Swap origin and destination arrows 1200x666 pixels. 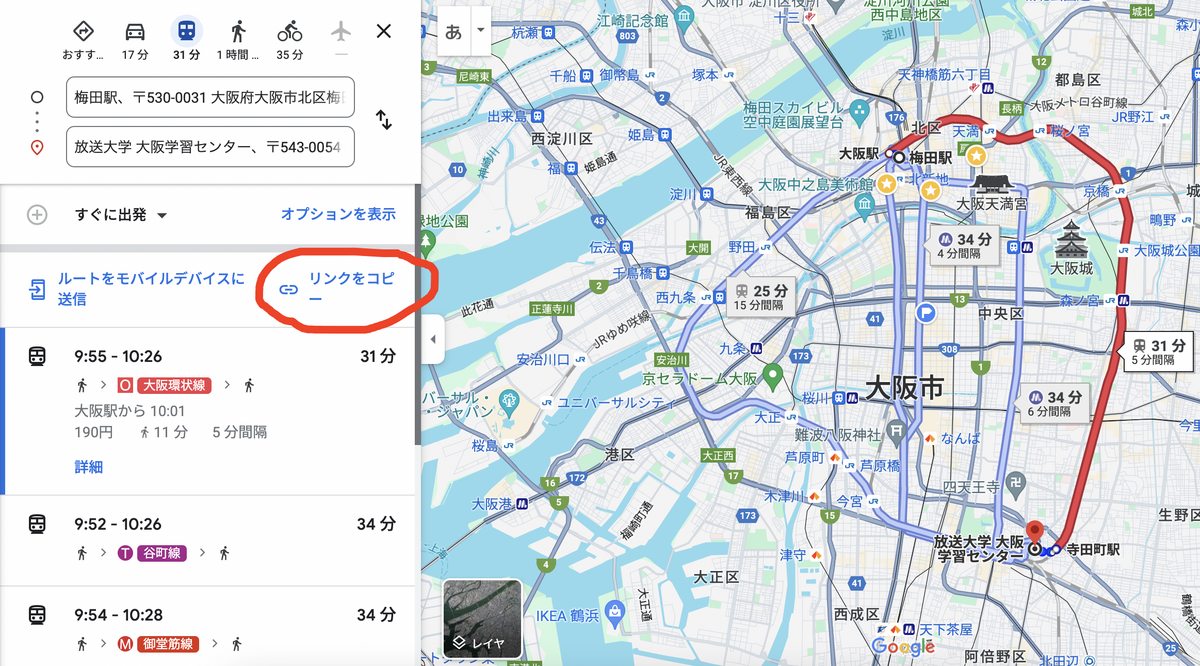click(x=384, y=121)
